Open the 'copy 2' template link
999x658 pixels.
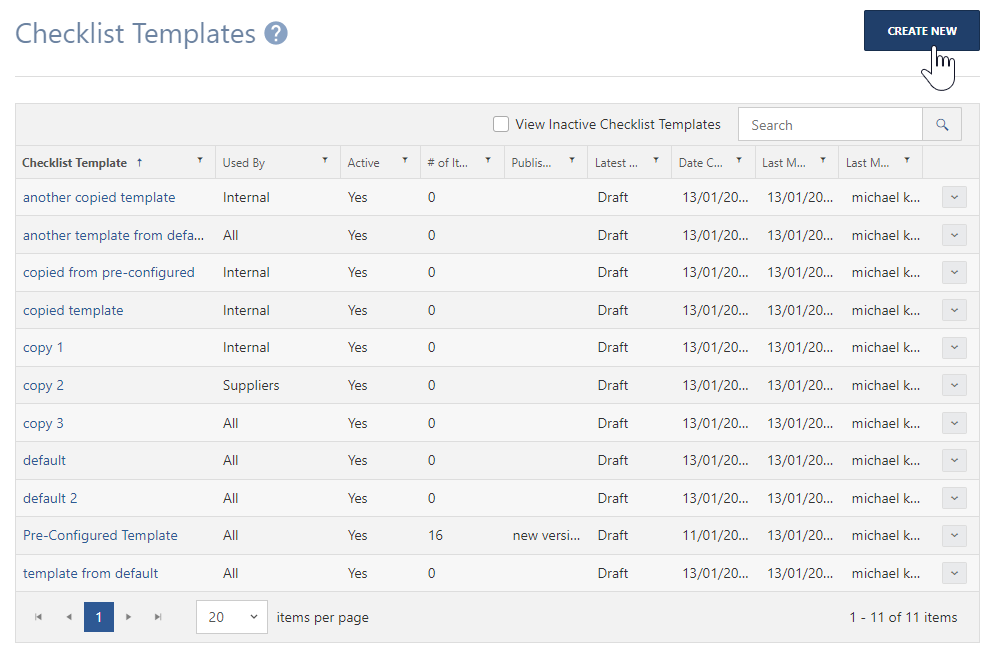point(43,385)
